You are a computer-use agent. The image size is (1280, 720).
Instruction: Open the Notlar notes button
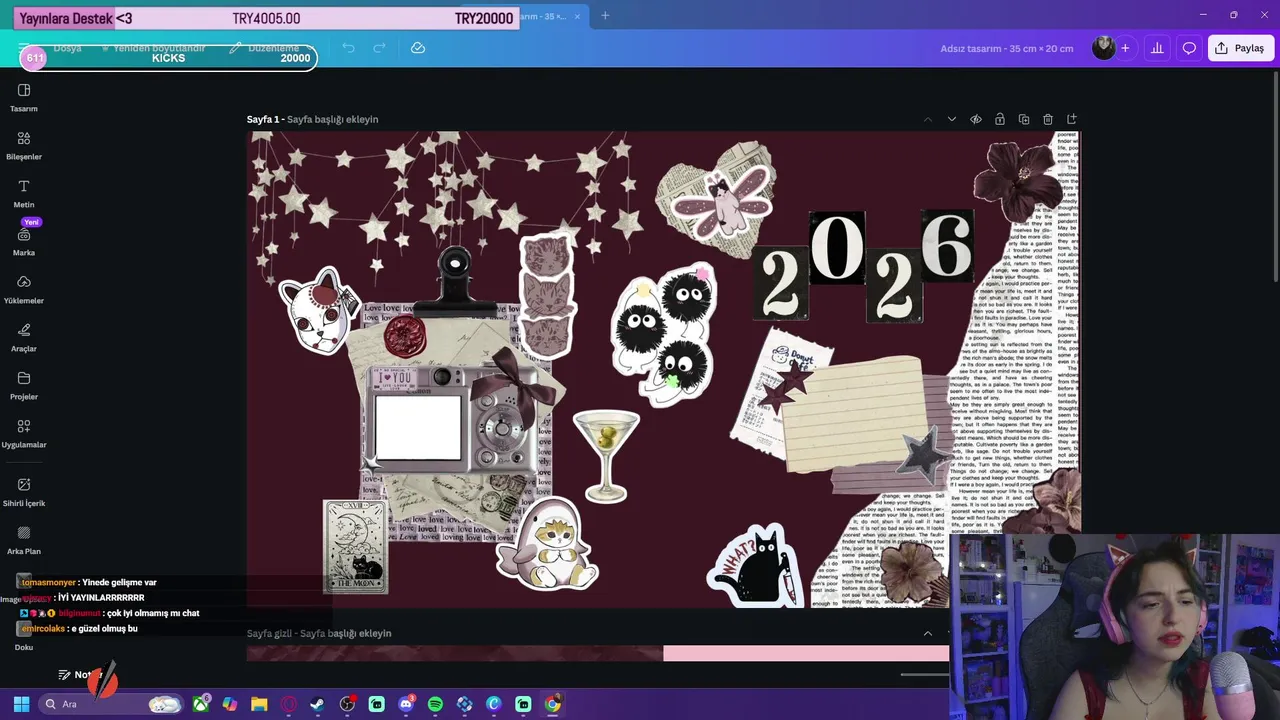[80, 675]
